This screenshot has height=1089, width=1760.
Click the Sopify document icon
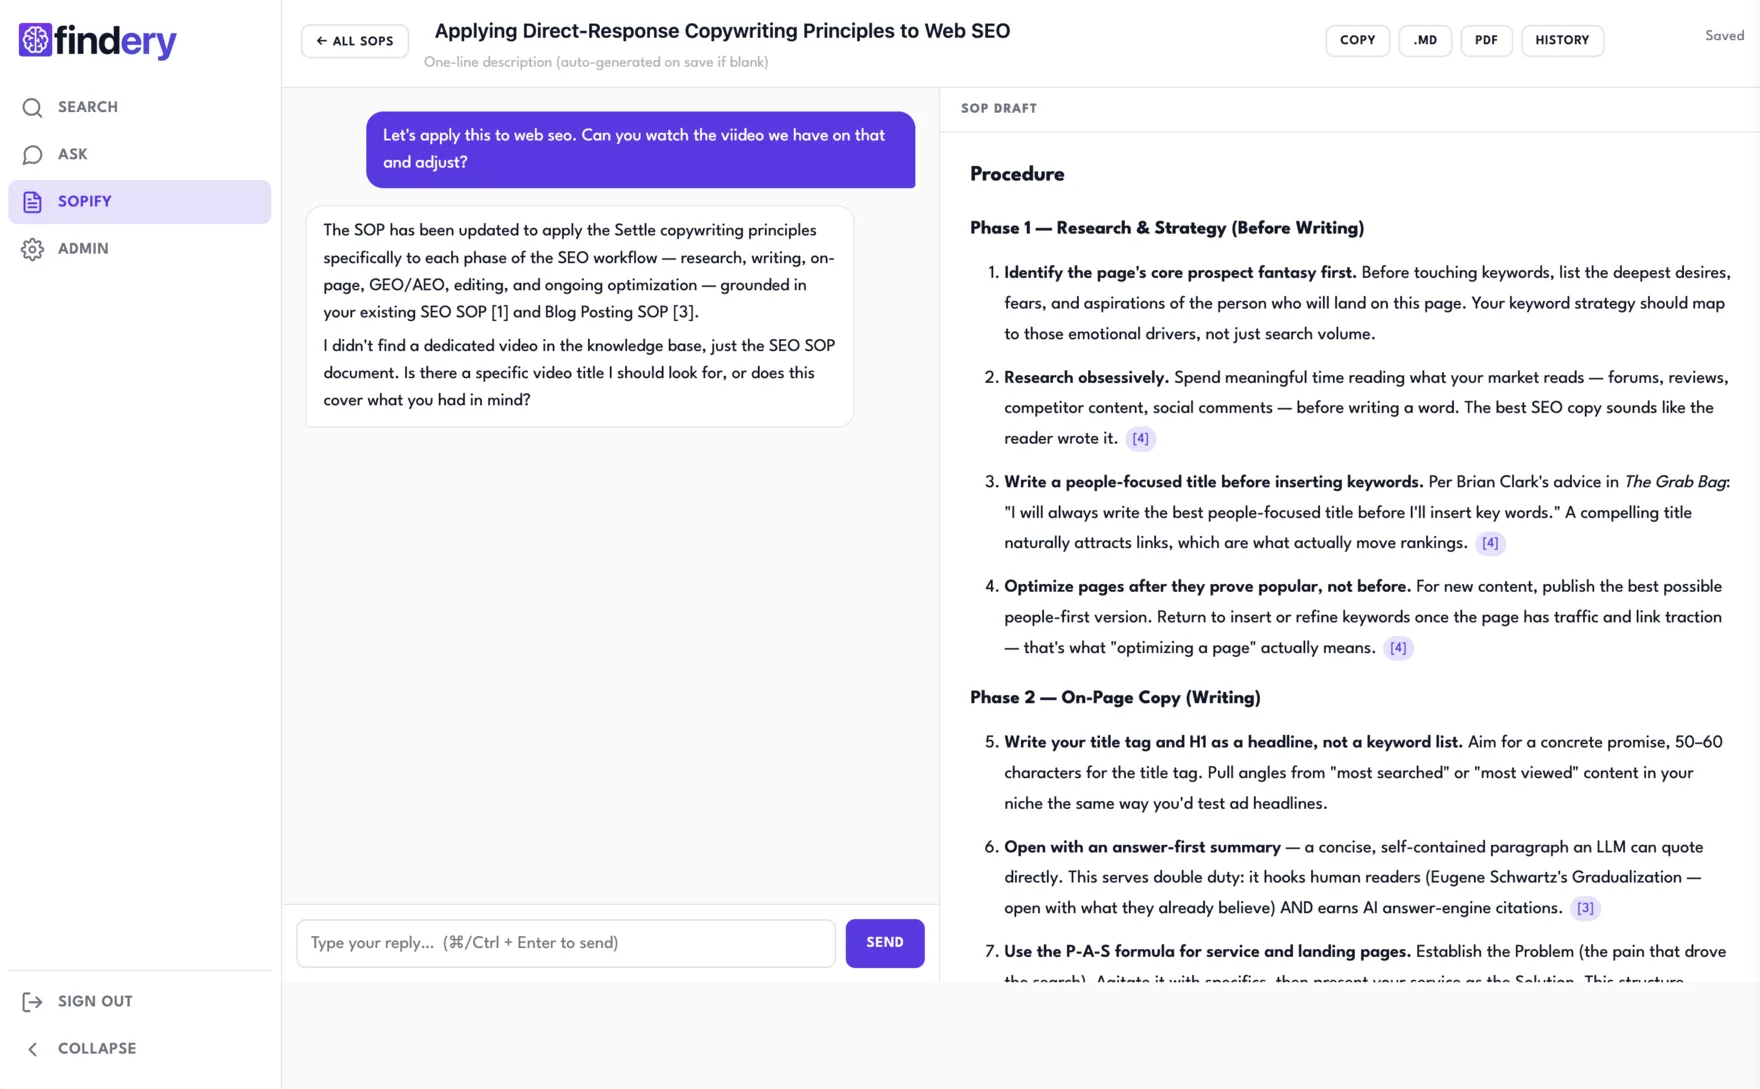pos(32,201)
